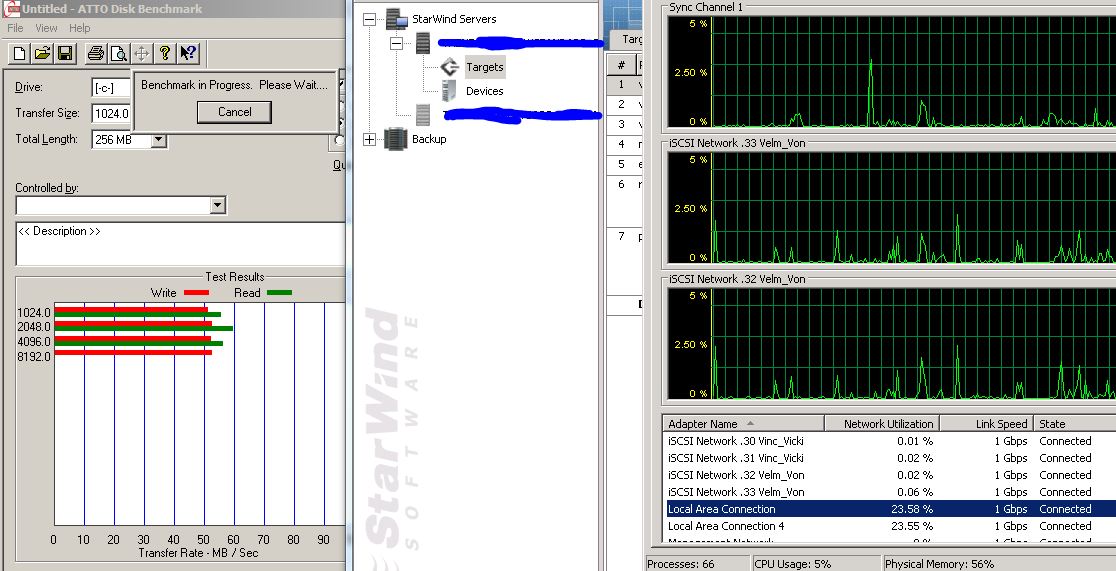Click the 0.06 % utilization value
The height and width of the screenshot is (571, 1116).
[x=915, y=492]
